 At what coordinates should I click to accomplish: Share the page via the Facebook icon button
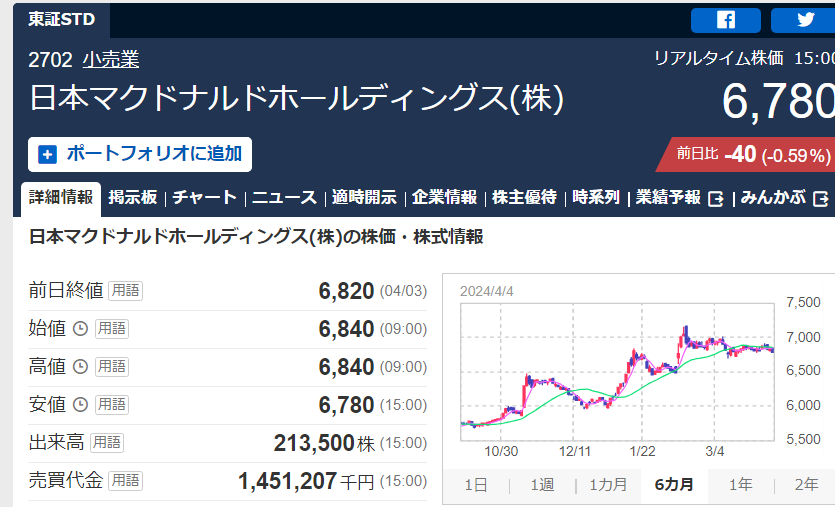coord(725,20)
